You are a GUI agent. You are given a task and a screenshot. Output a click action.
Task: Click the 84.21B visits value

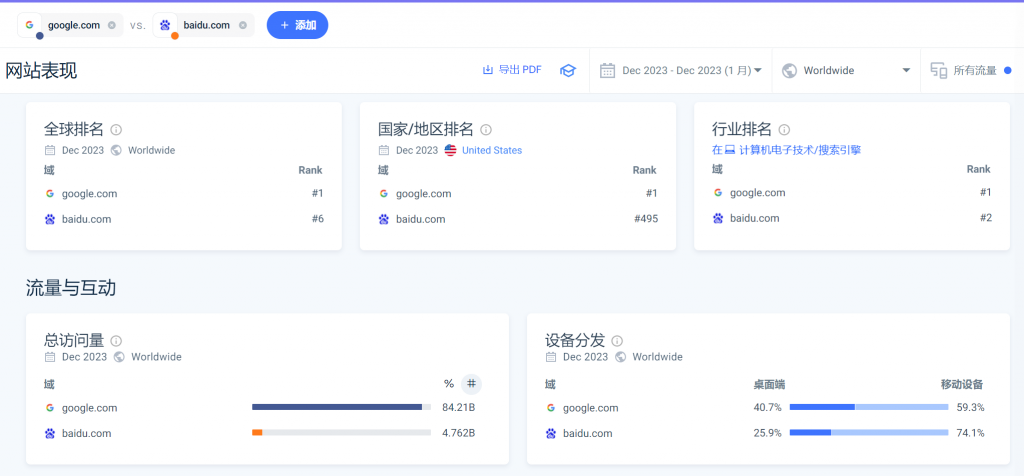(x=458, y=408)
